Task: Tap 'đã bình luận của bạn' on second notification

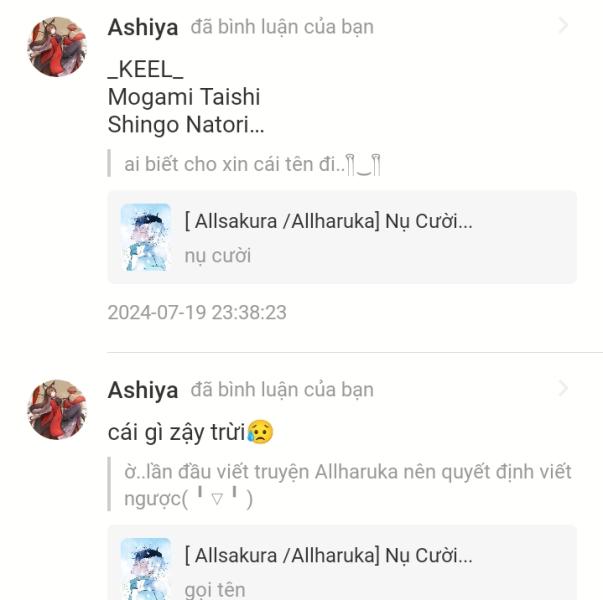Action: point(282,390)
